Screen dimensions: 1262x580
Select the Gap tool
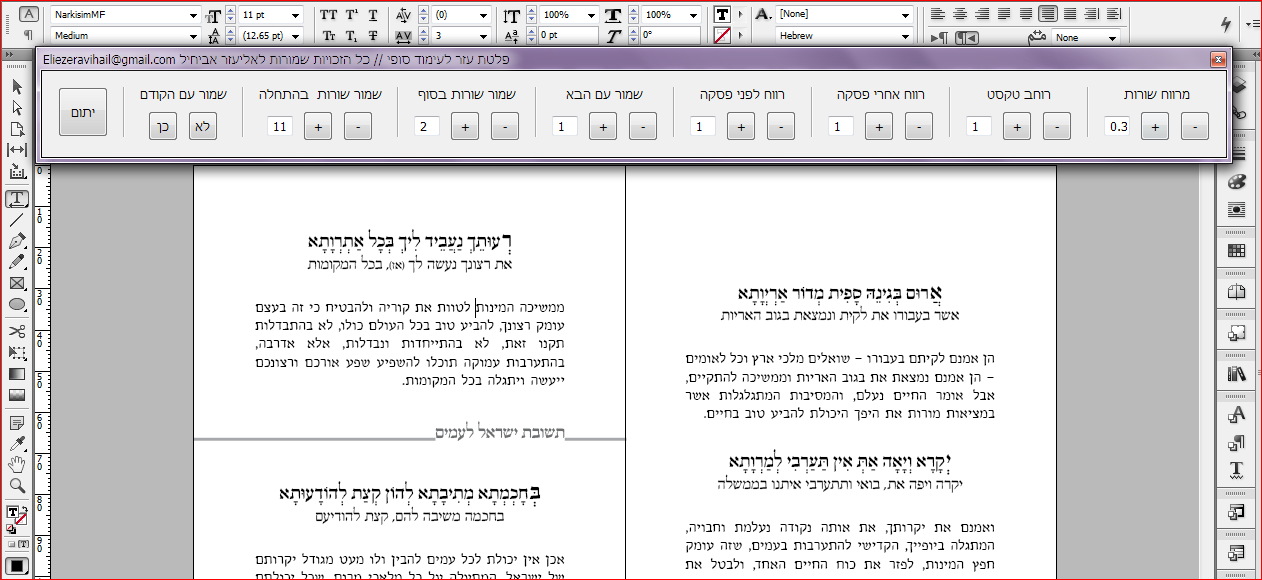pos(17,150)
